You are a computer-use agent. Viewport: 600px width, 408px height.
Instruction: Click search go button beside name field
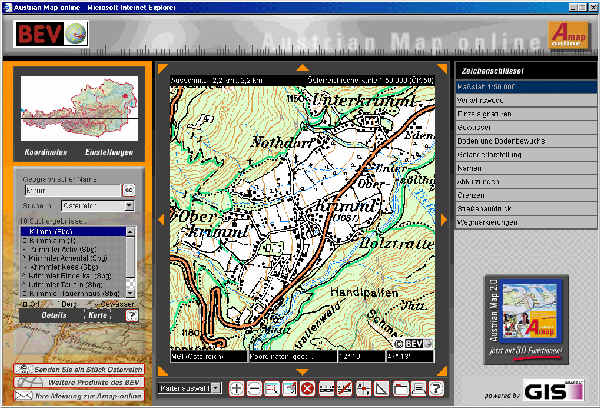tap(129, 190)
